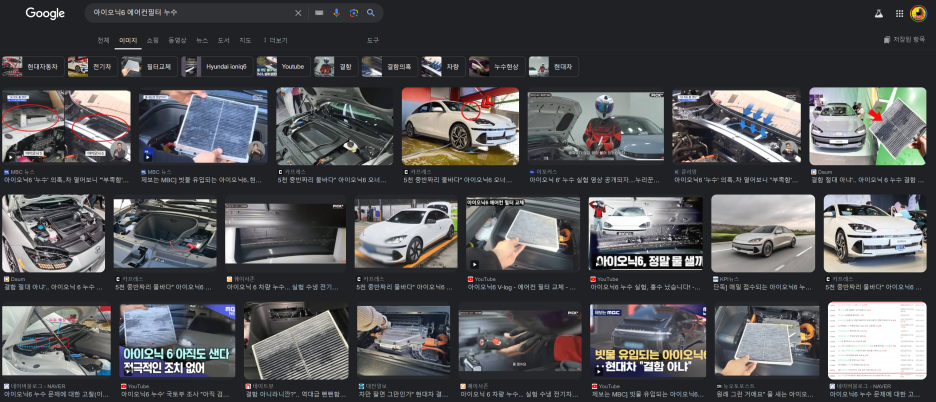The height and width of the screenshot is (402, 936).
Task: Switch to the 지도 tab
Action: [245, 40]
